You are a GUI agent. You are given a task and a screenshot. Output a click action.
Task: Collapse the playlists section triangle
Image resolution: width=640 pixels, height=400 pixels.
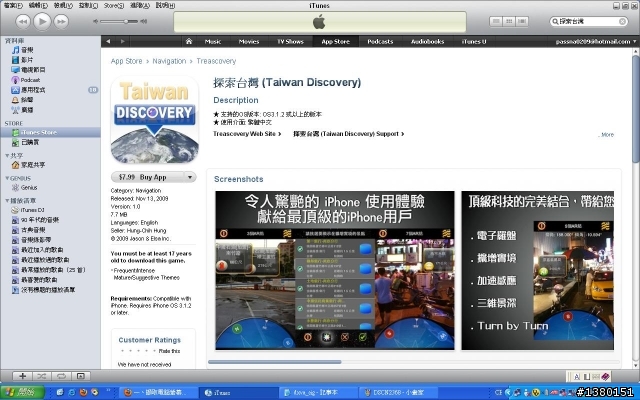click(7, 200)
